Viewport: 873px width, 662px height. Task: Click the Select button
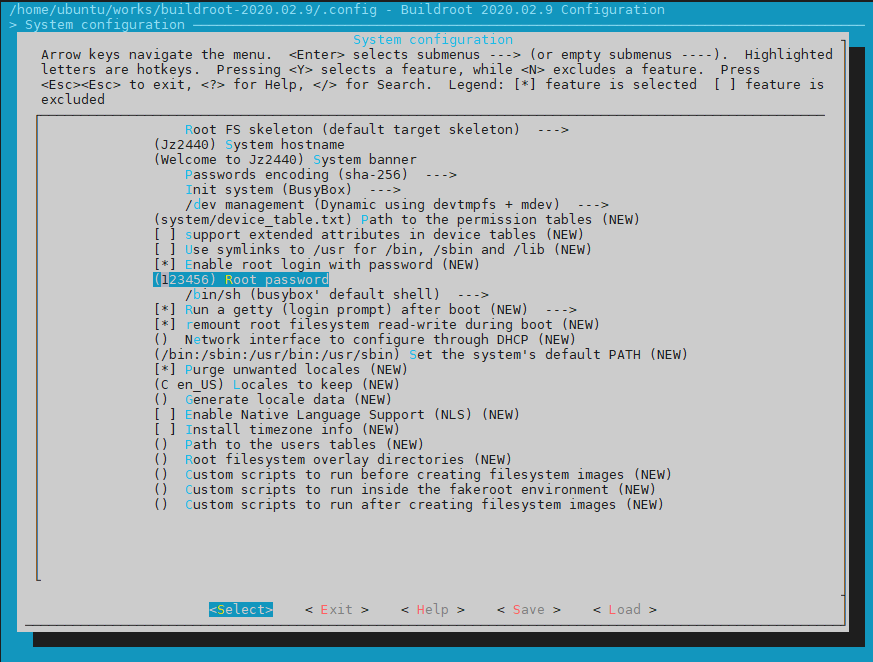coord(241,610)
